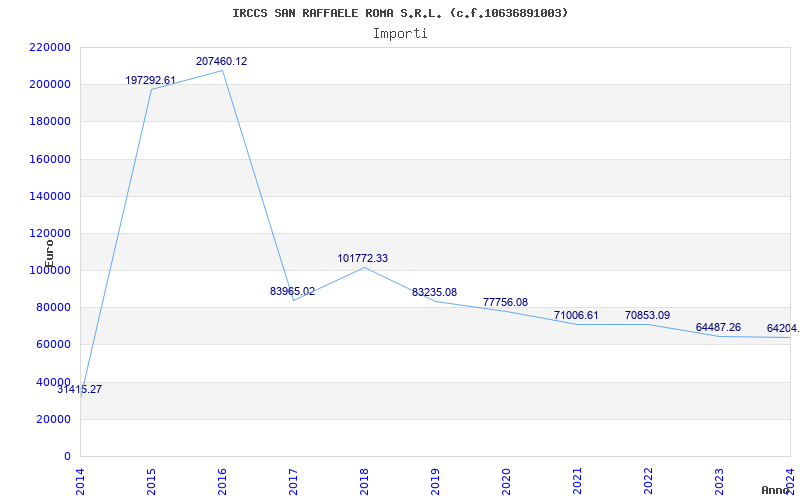Click the 2020 x-axis label
Screen dimensions: 800x500
pos(506,481)
